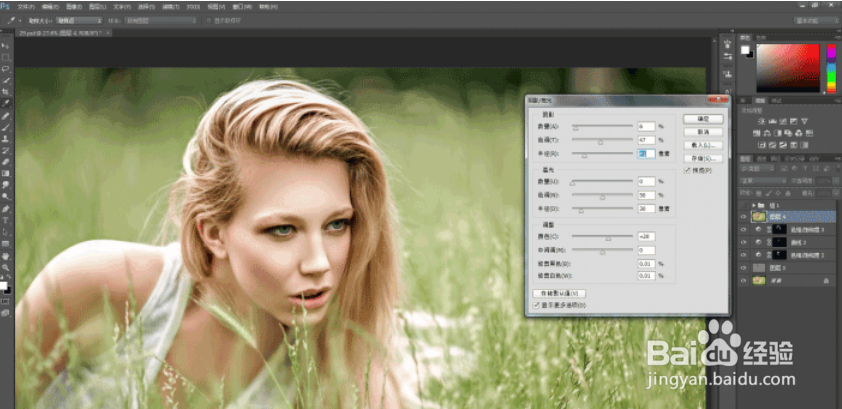Add a Hue/Saturation adjustment layer
The width and height of the screenshot is (842, 409).
(759, 133)
